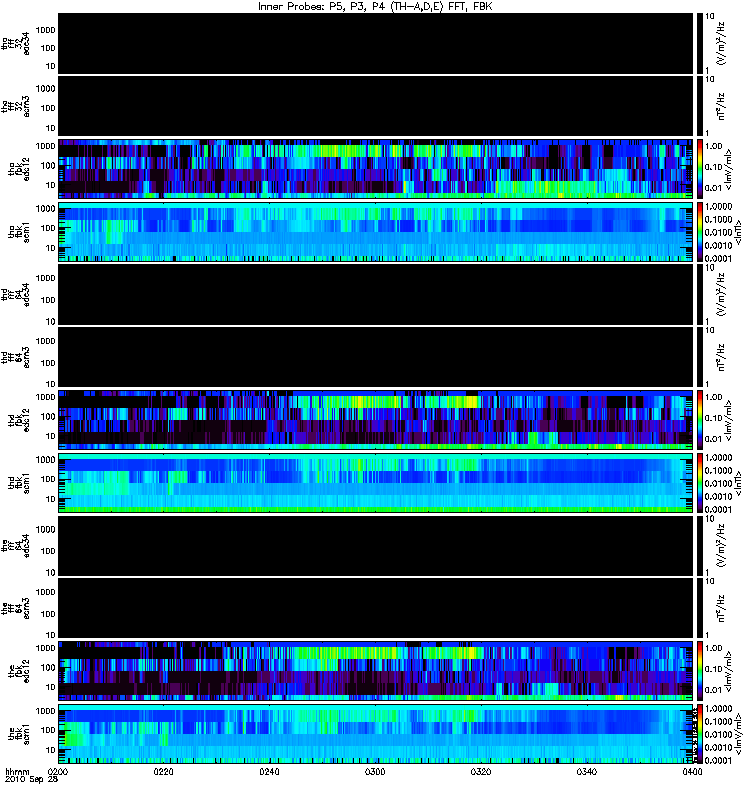Click the the fbk scm1 rainbow color bar
Image resolution: width=750 pixels, height=800 pixels.
point(700,734)
